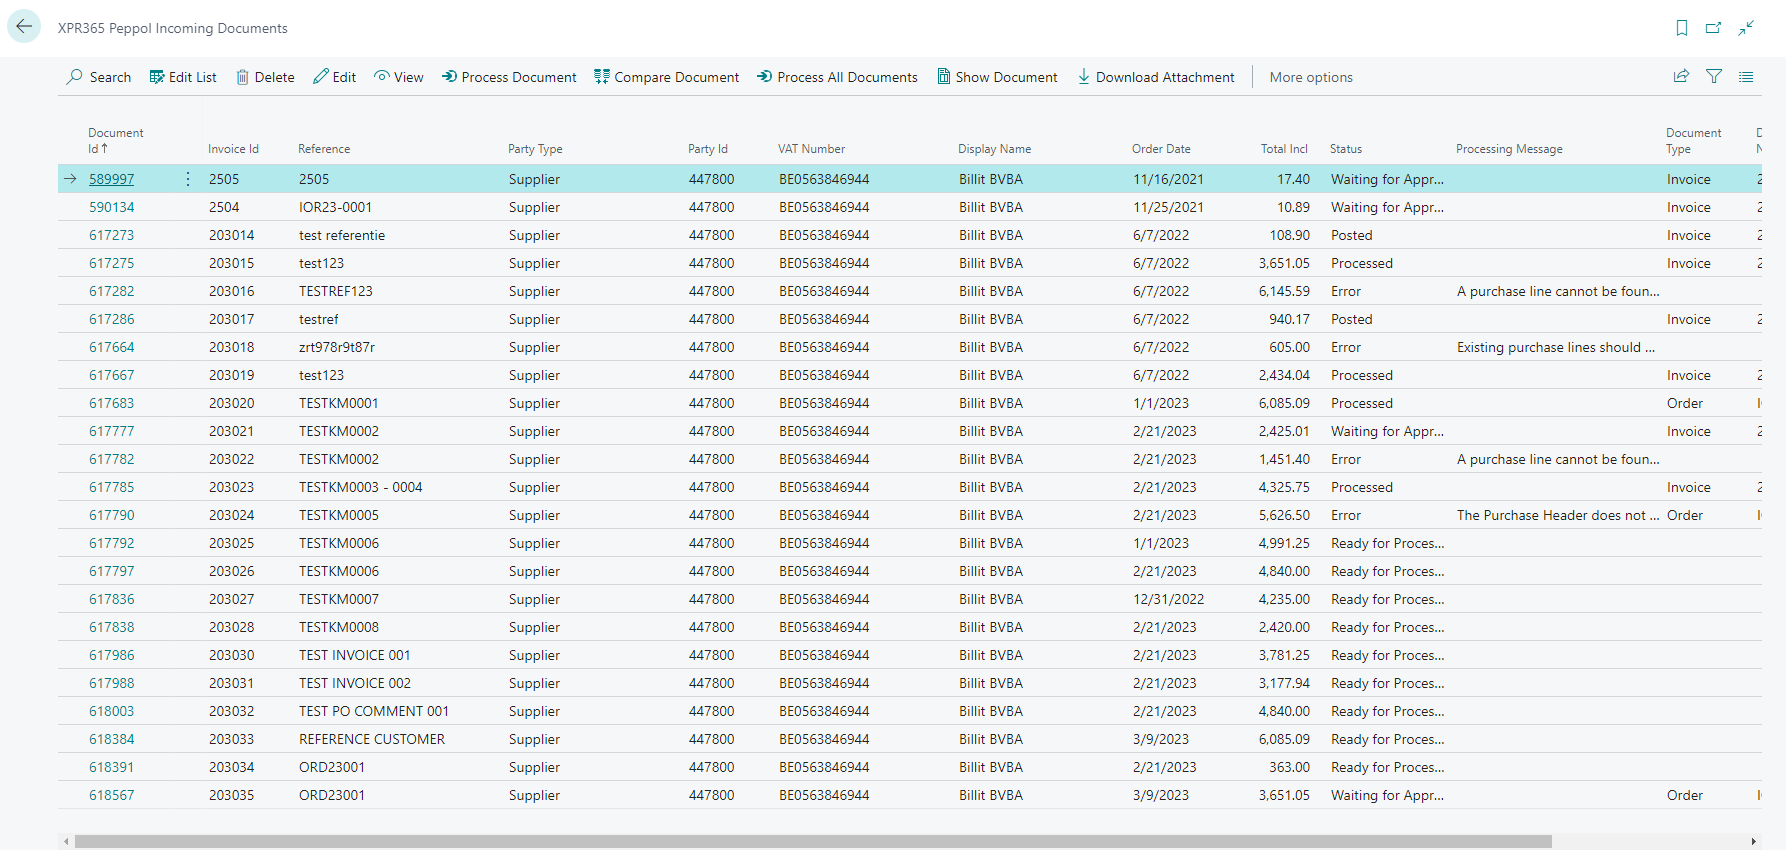This screenshot has height=861, width=1786.
Task: Open document 617664 link
Action: (x=111, y=347)
